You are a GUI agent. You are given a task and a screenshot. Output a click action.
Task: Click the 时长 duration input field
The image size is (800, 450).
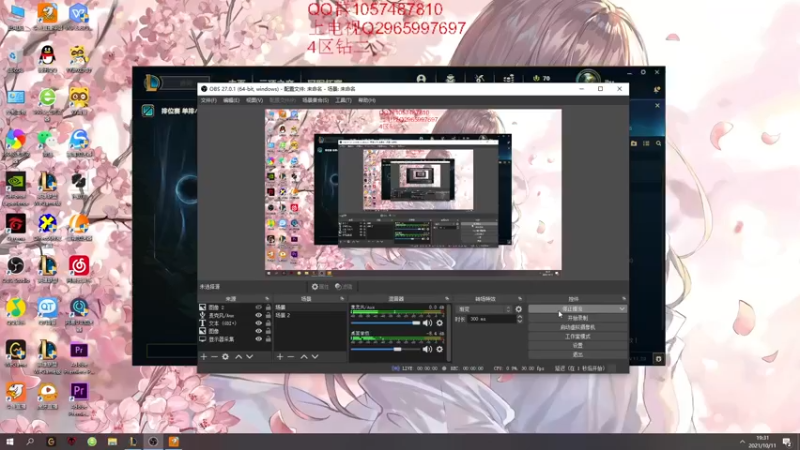pyautogui.click(x=492, y=319)
